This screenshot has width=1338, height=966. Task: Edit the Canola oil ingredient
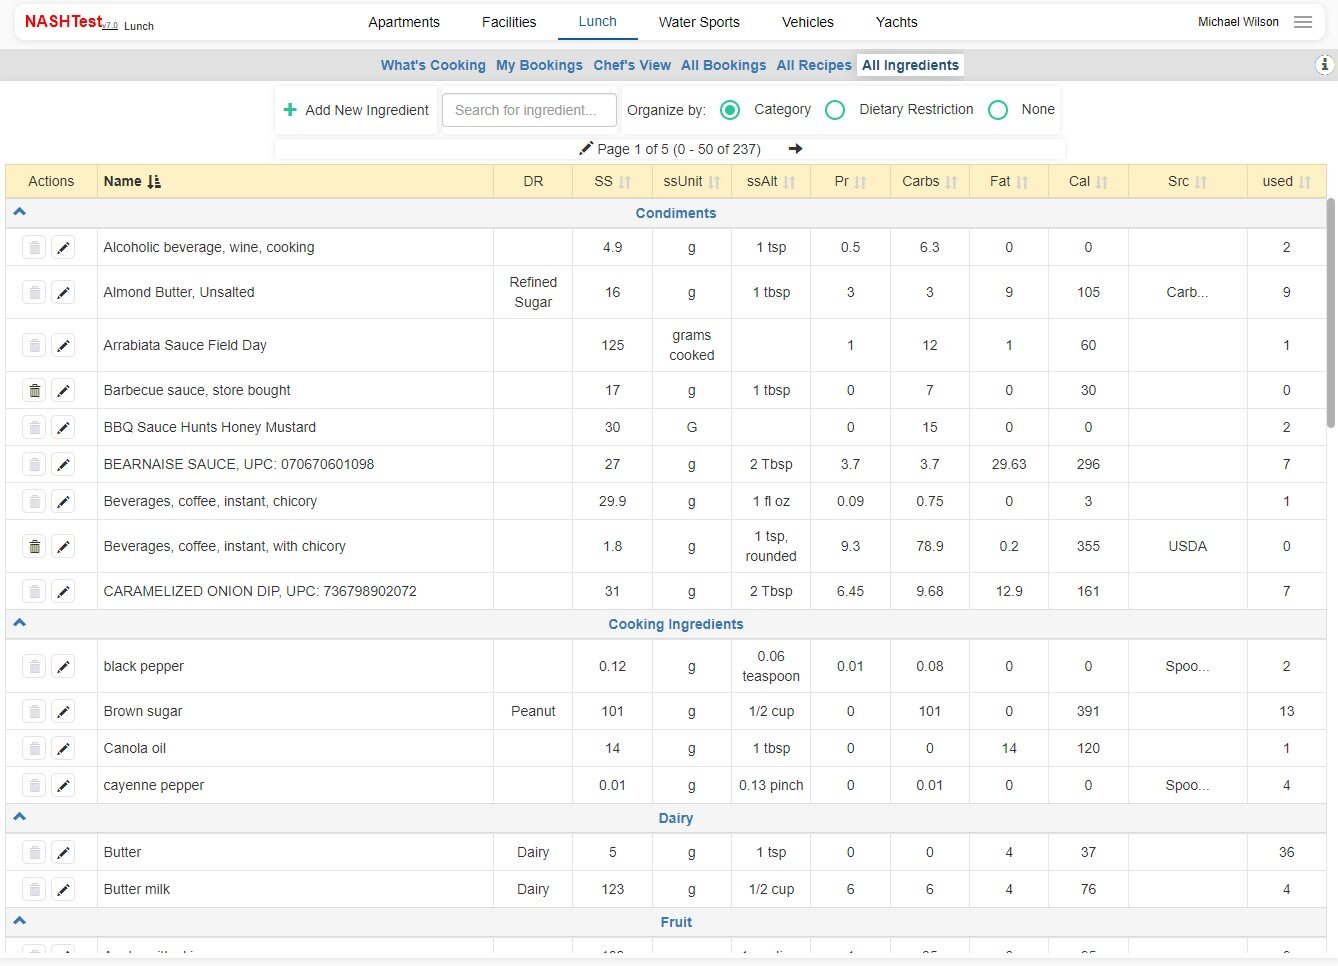point(63,748)
